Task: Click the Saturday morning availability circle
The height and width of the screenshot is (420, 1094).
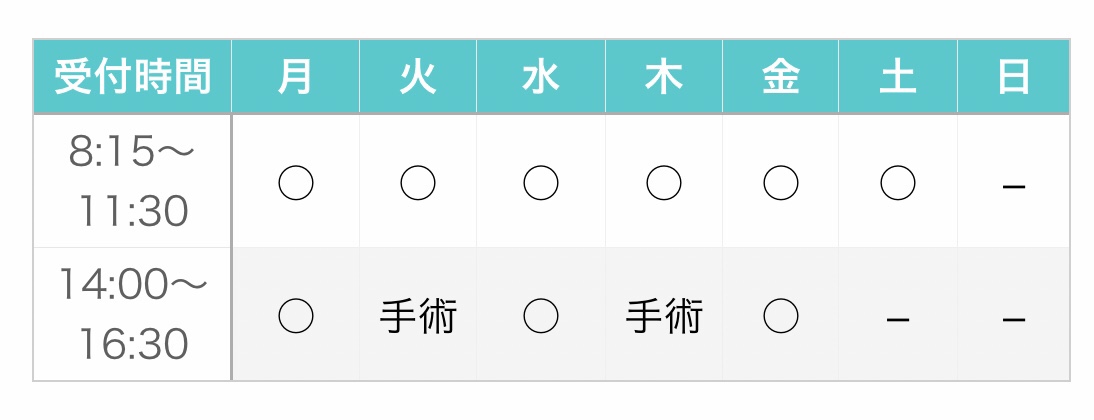Action: 898,182
